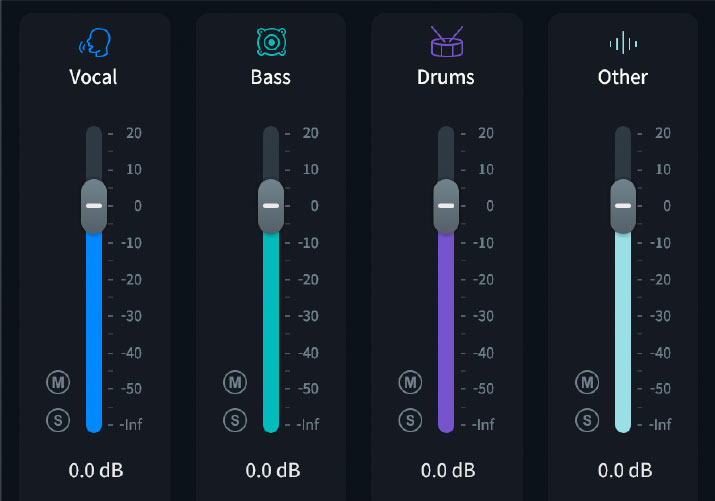715x501 pixels.
Task: Click the Vocal 0.0 dB value
Action: click(96, 469)
